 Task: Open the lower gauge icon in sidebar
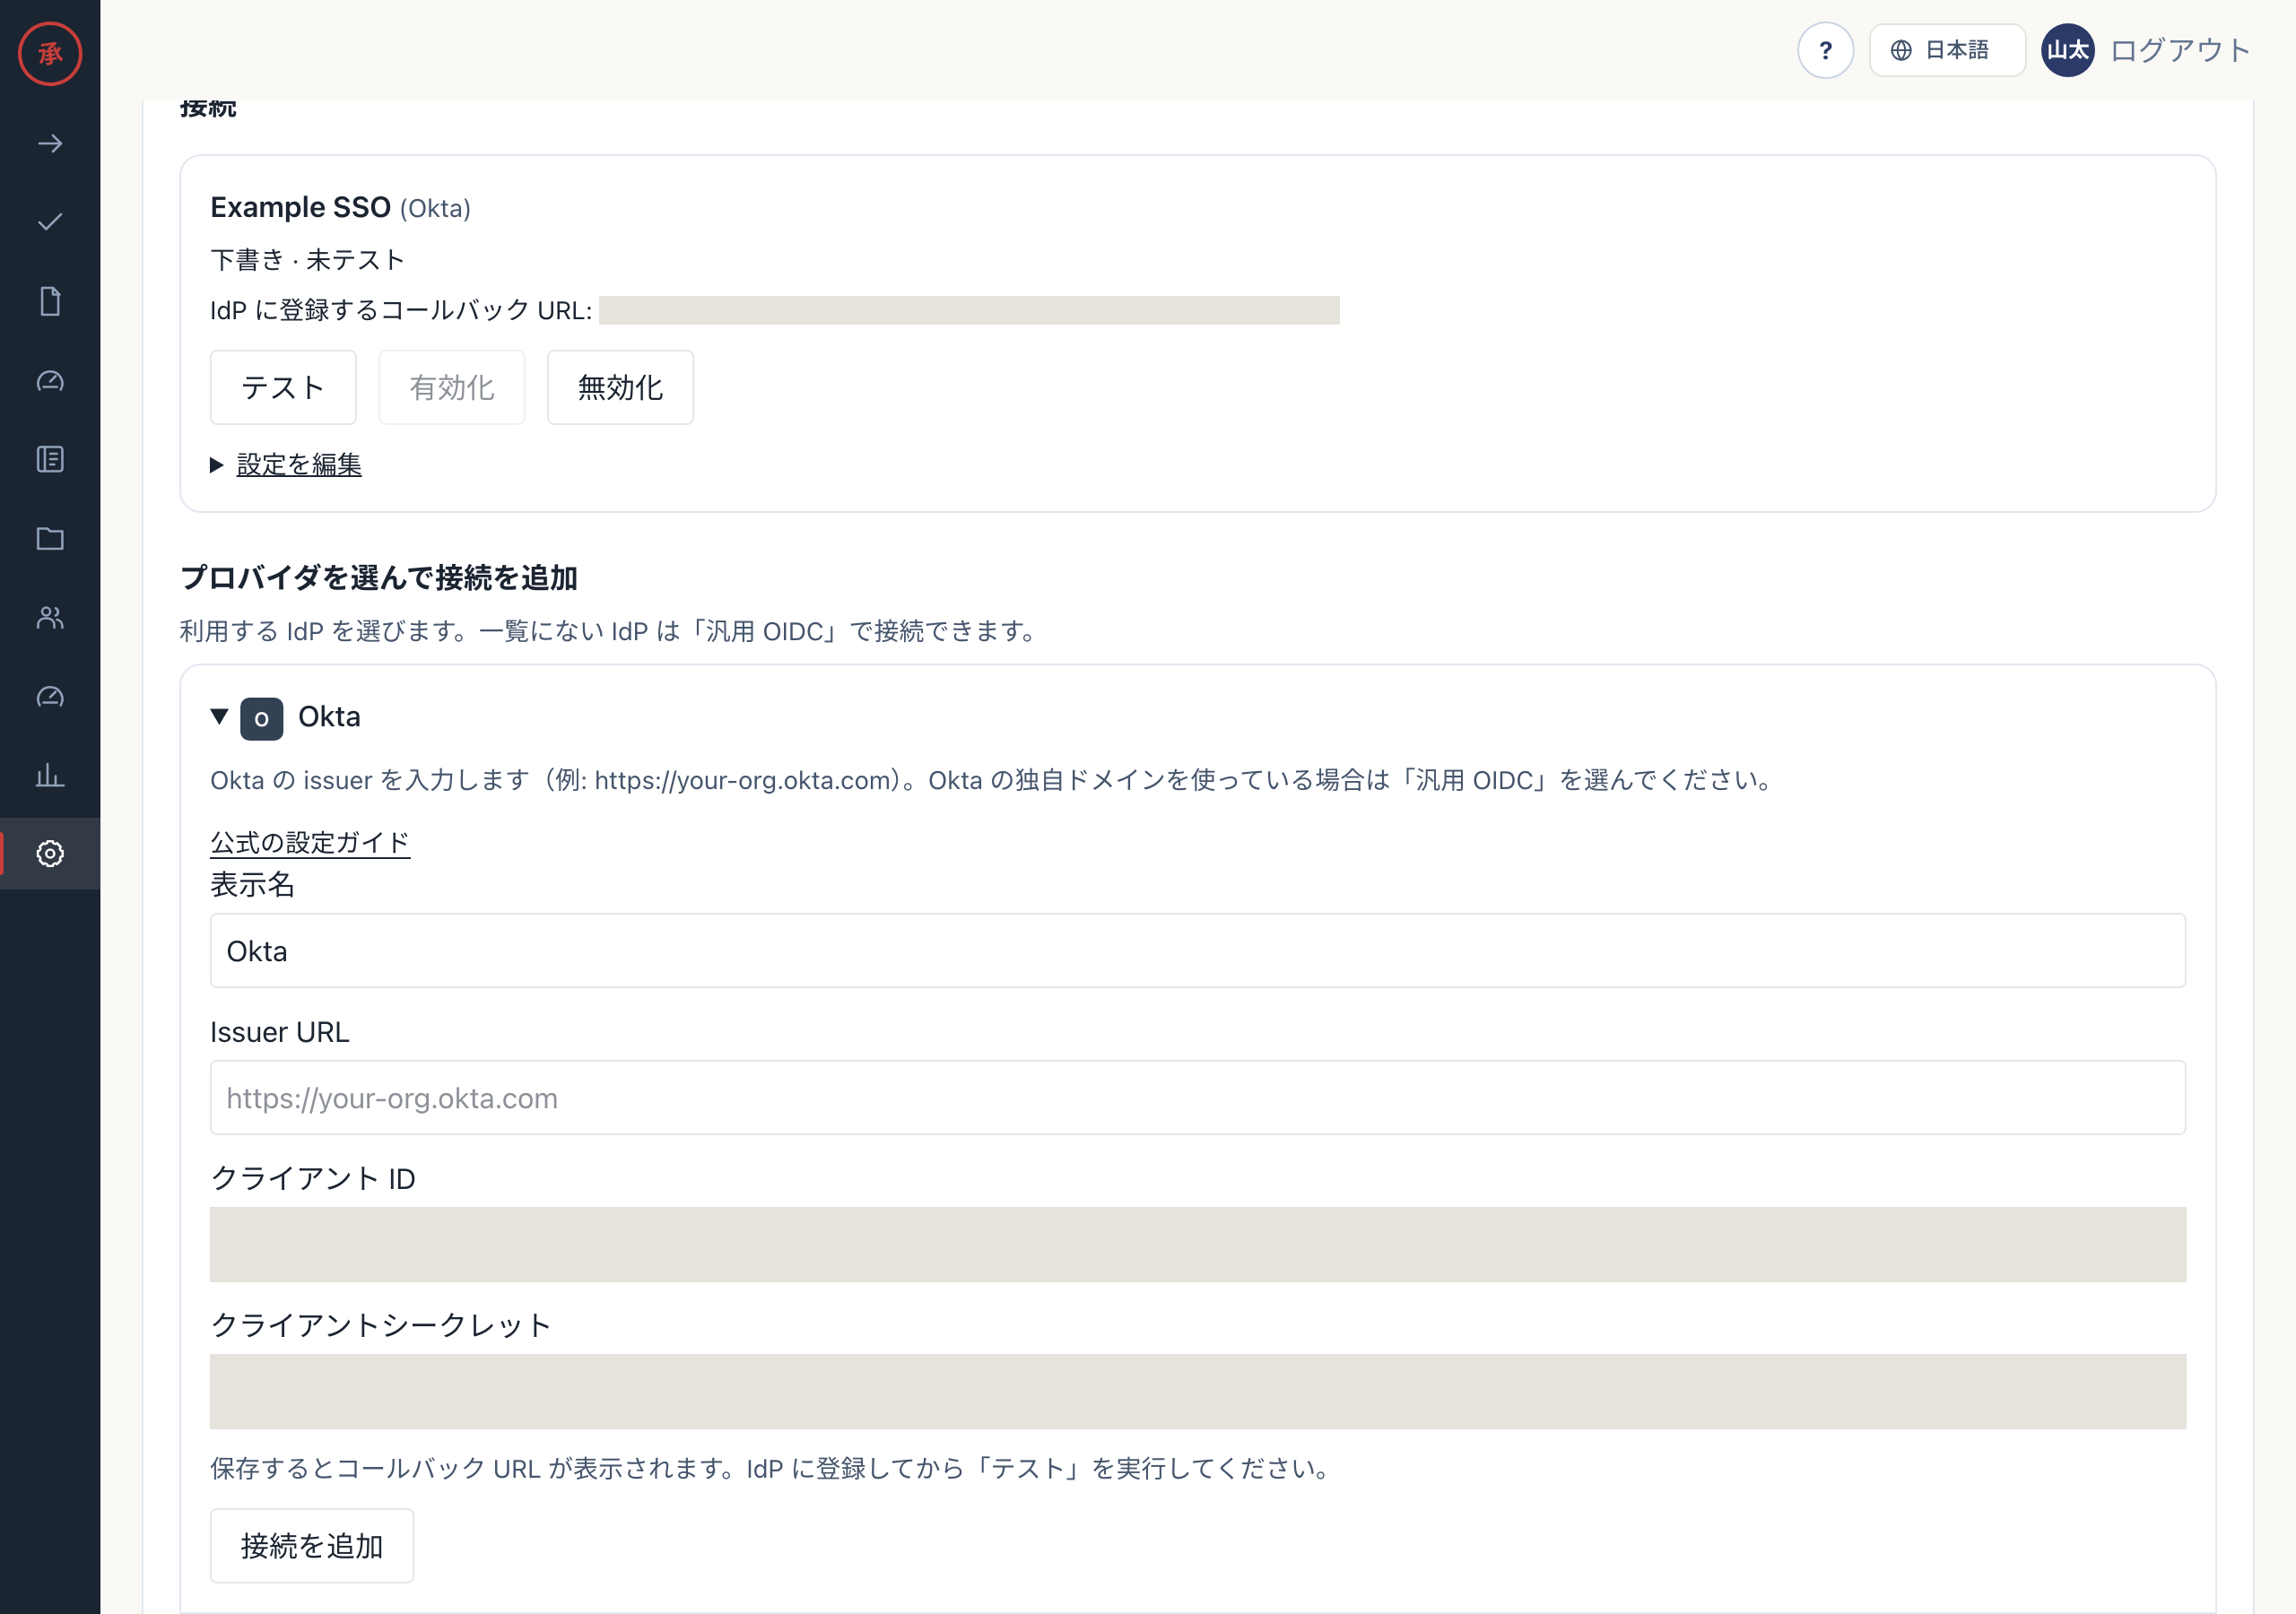coord(50,697)
